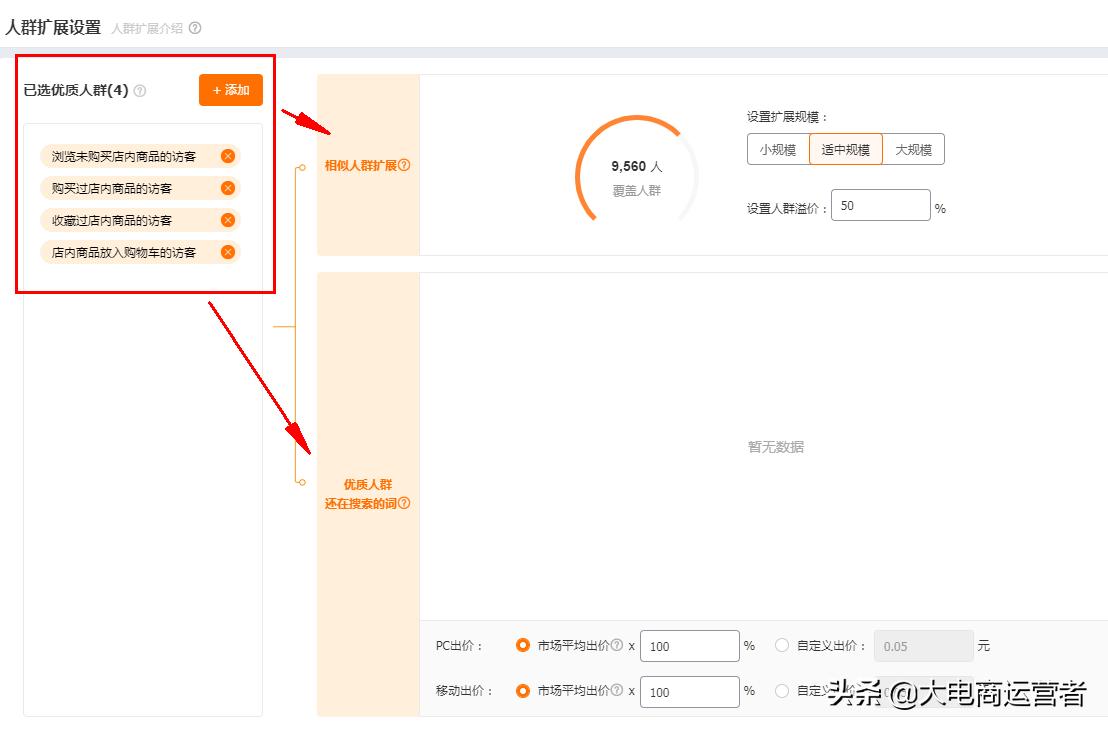Click the 店内商品放入购物车的访客 tag text
Image resolution: width=1108 pixels, height=729 pixels.
[124, 252]
